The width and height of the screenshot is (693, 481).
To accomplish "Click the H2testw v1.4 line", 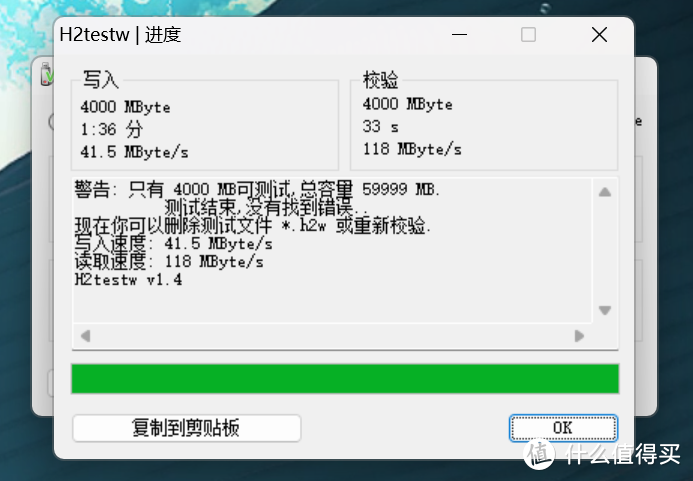I will tap(128, 279).
